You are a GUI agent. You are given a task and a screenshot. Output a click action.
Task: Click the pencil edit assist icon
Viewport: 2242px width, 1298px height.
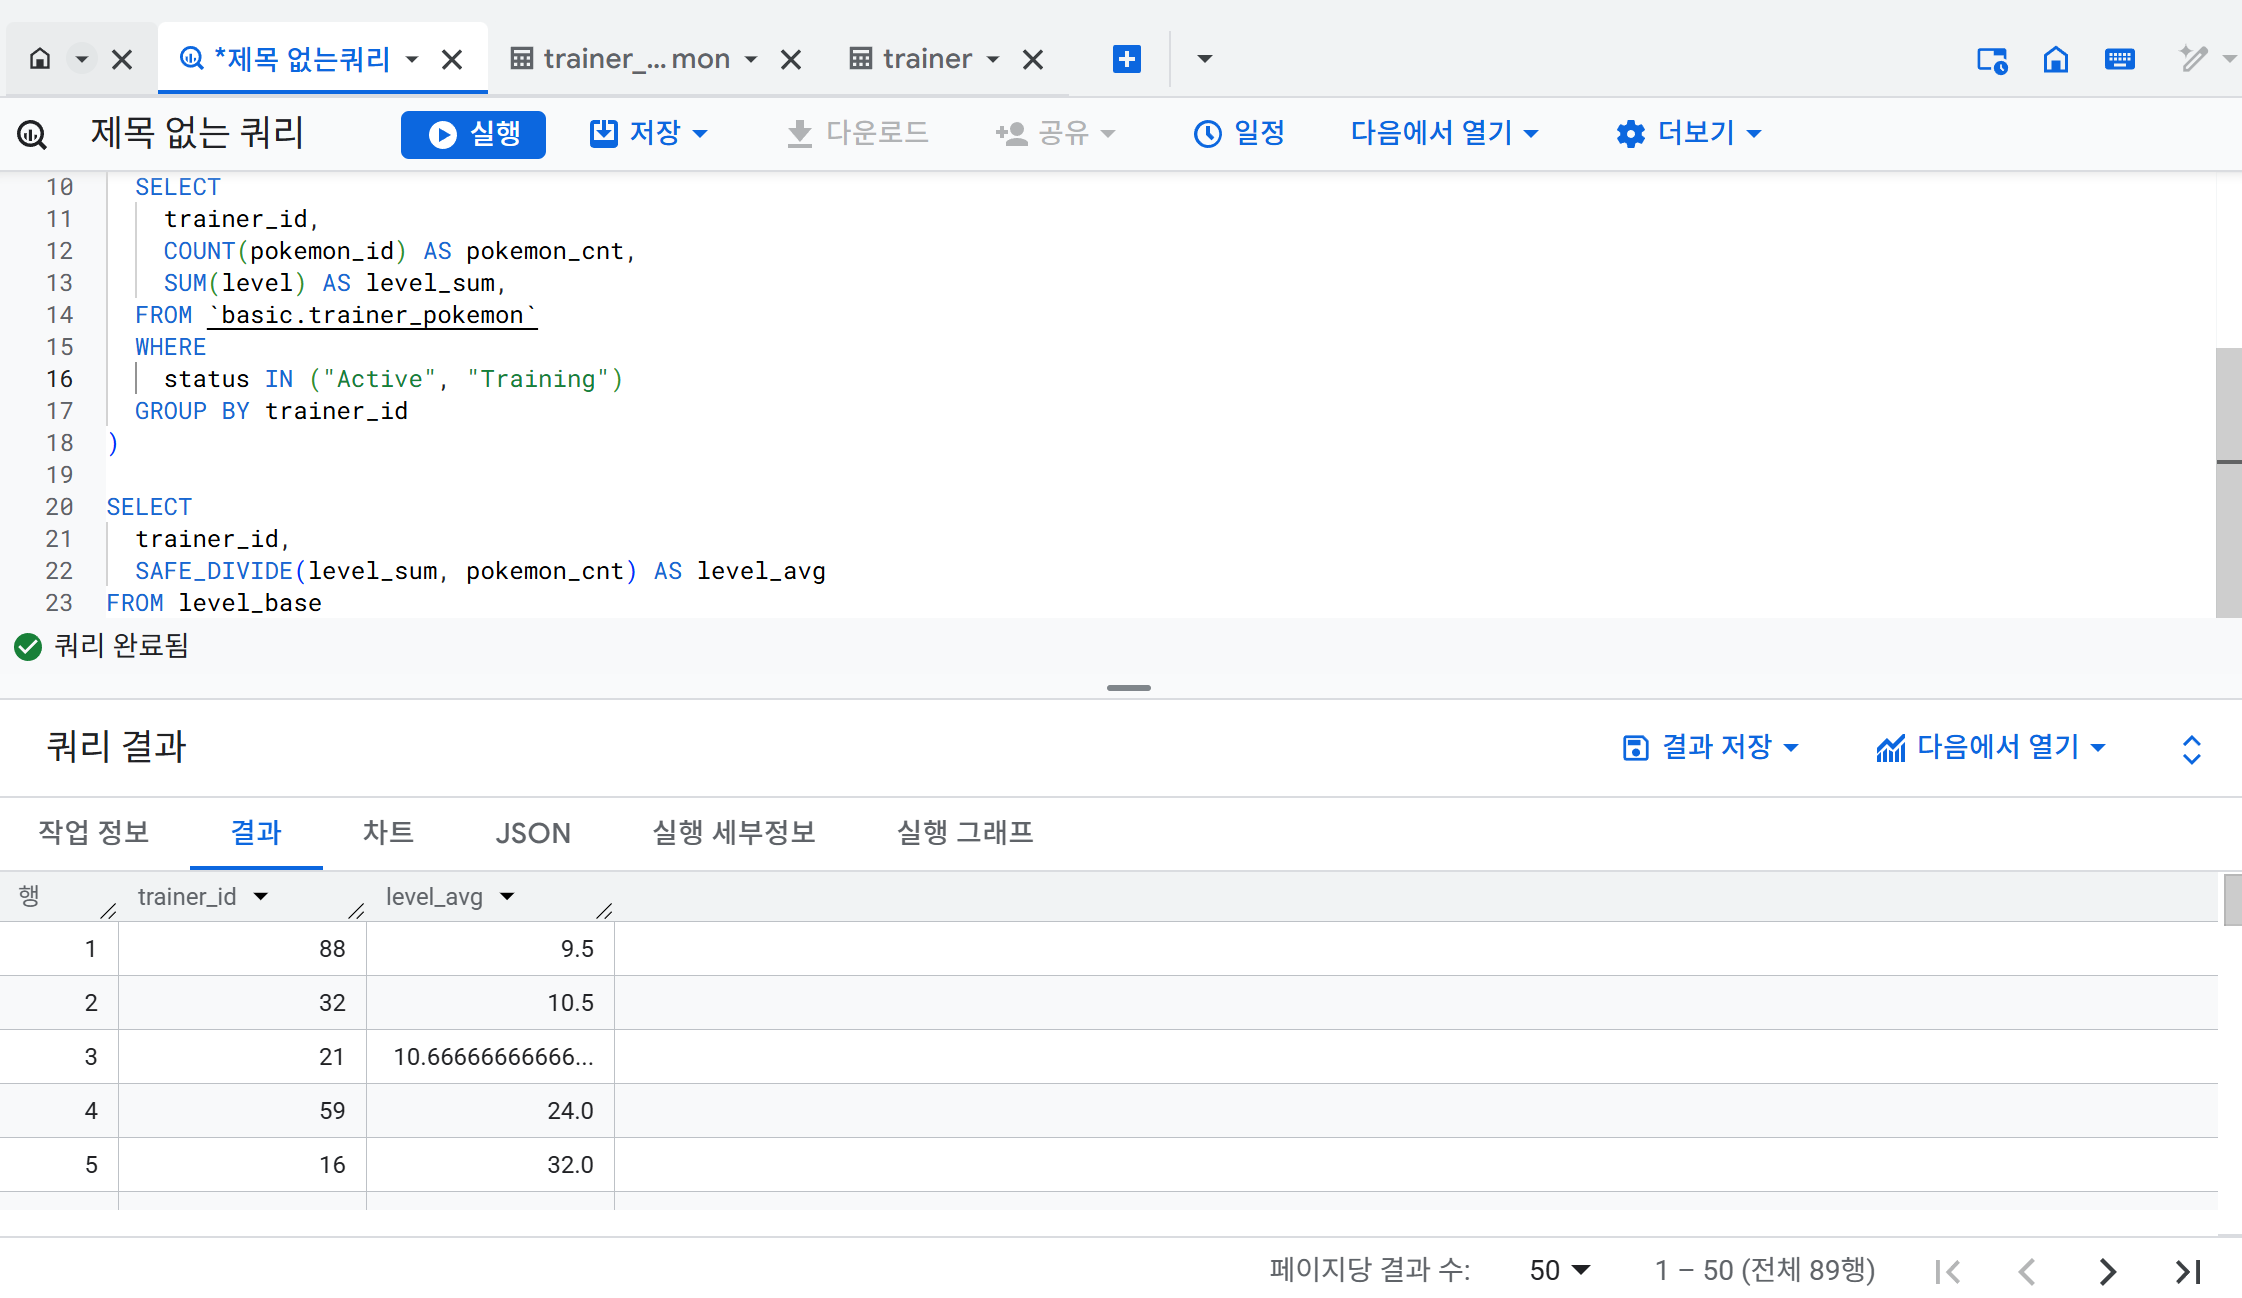pos(2194,59)
